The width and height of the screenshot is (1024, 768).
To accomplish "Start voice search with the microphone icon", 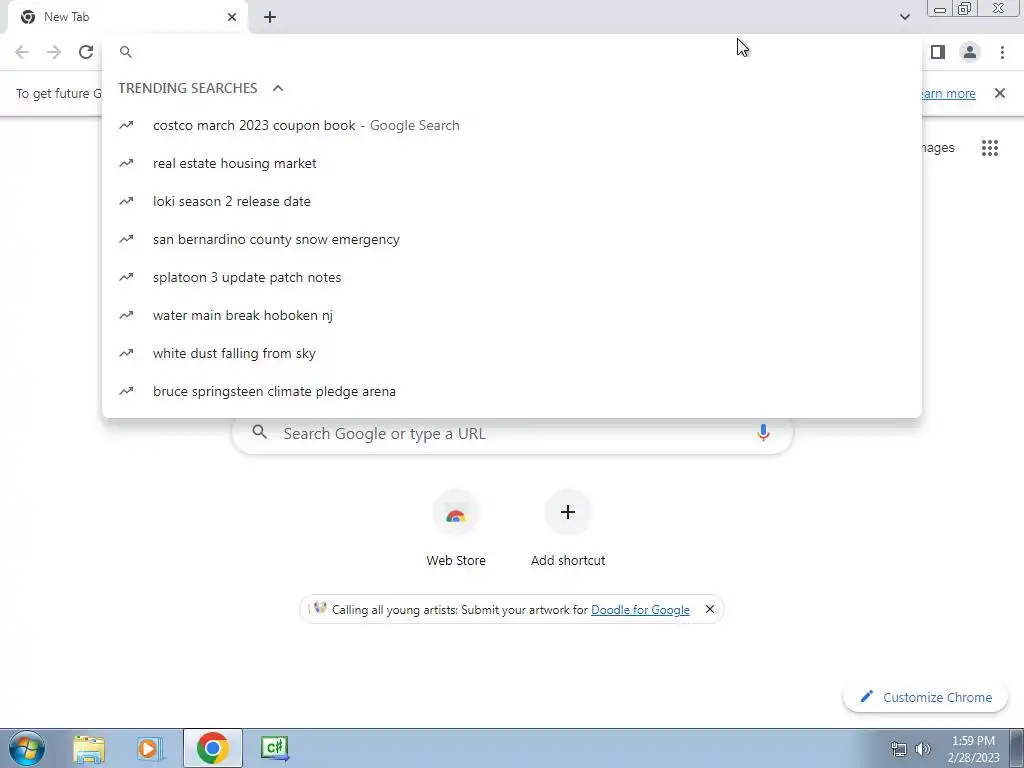I will pyautogui.click(x=763, y=433).
